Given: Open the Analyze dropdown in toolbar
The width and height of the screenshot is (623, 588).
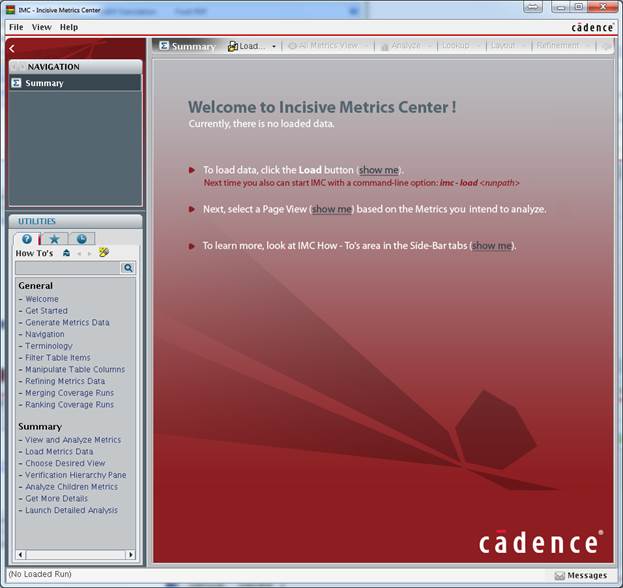Looking at the screenshot, I should pos(430,46).
